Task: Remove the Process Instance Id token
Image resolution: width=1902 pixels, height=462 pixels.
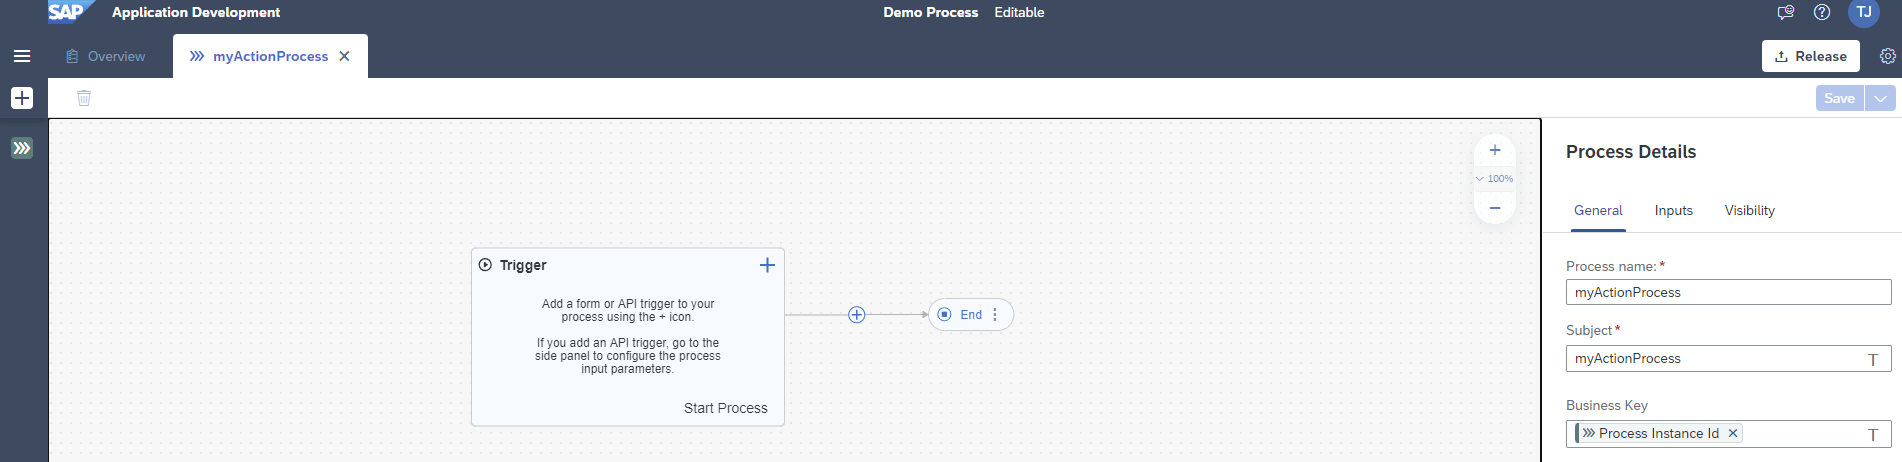Action: click(1733, 433)
